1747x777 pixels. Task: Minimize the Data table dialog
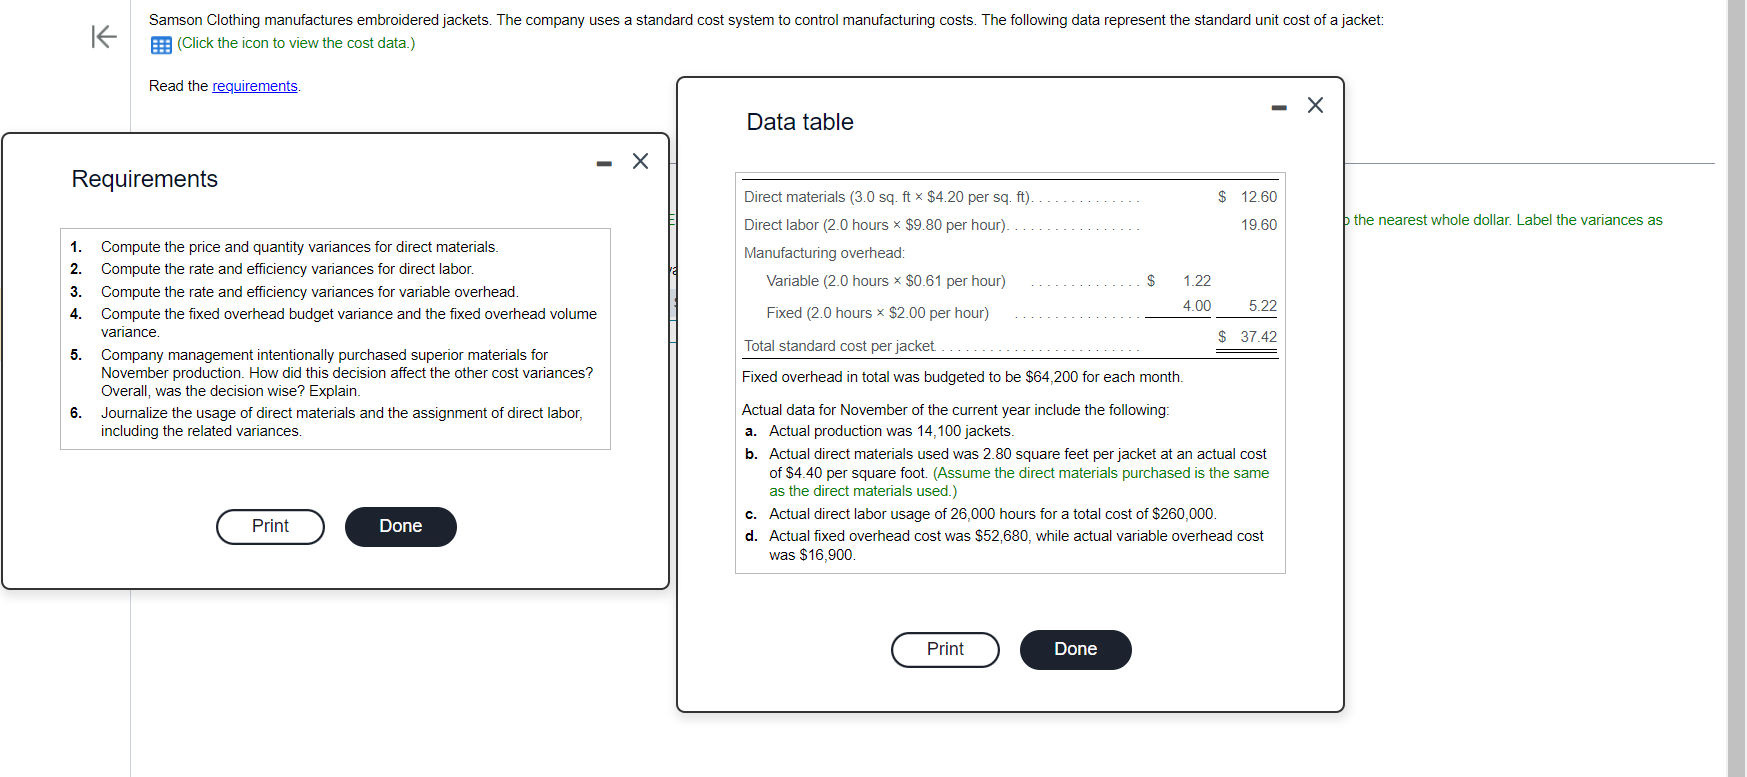1279,107
